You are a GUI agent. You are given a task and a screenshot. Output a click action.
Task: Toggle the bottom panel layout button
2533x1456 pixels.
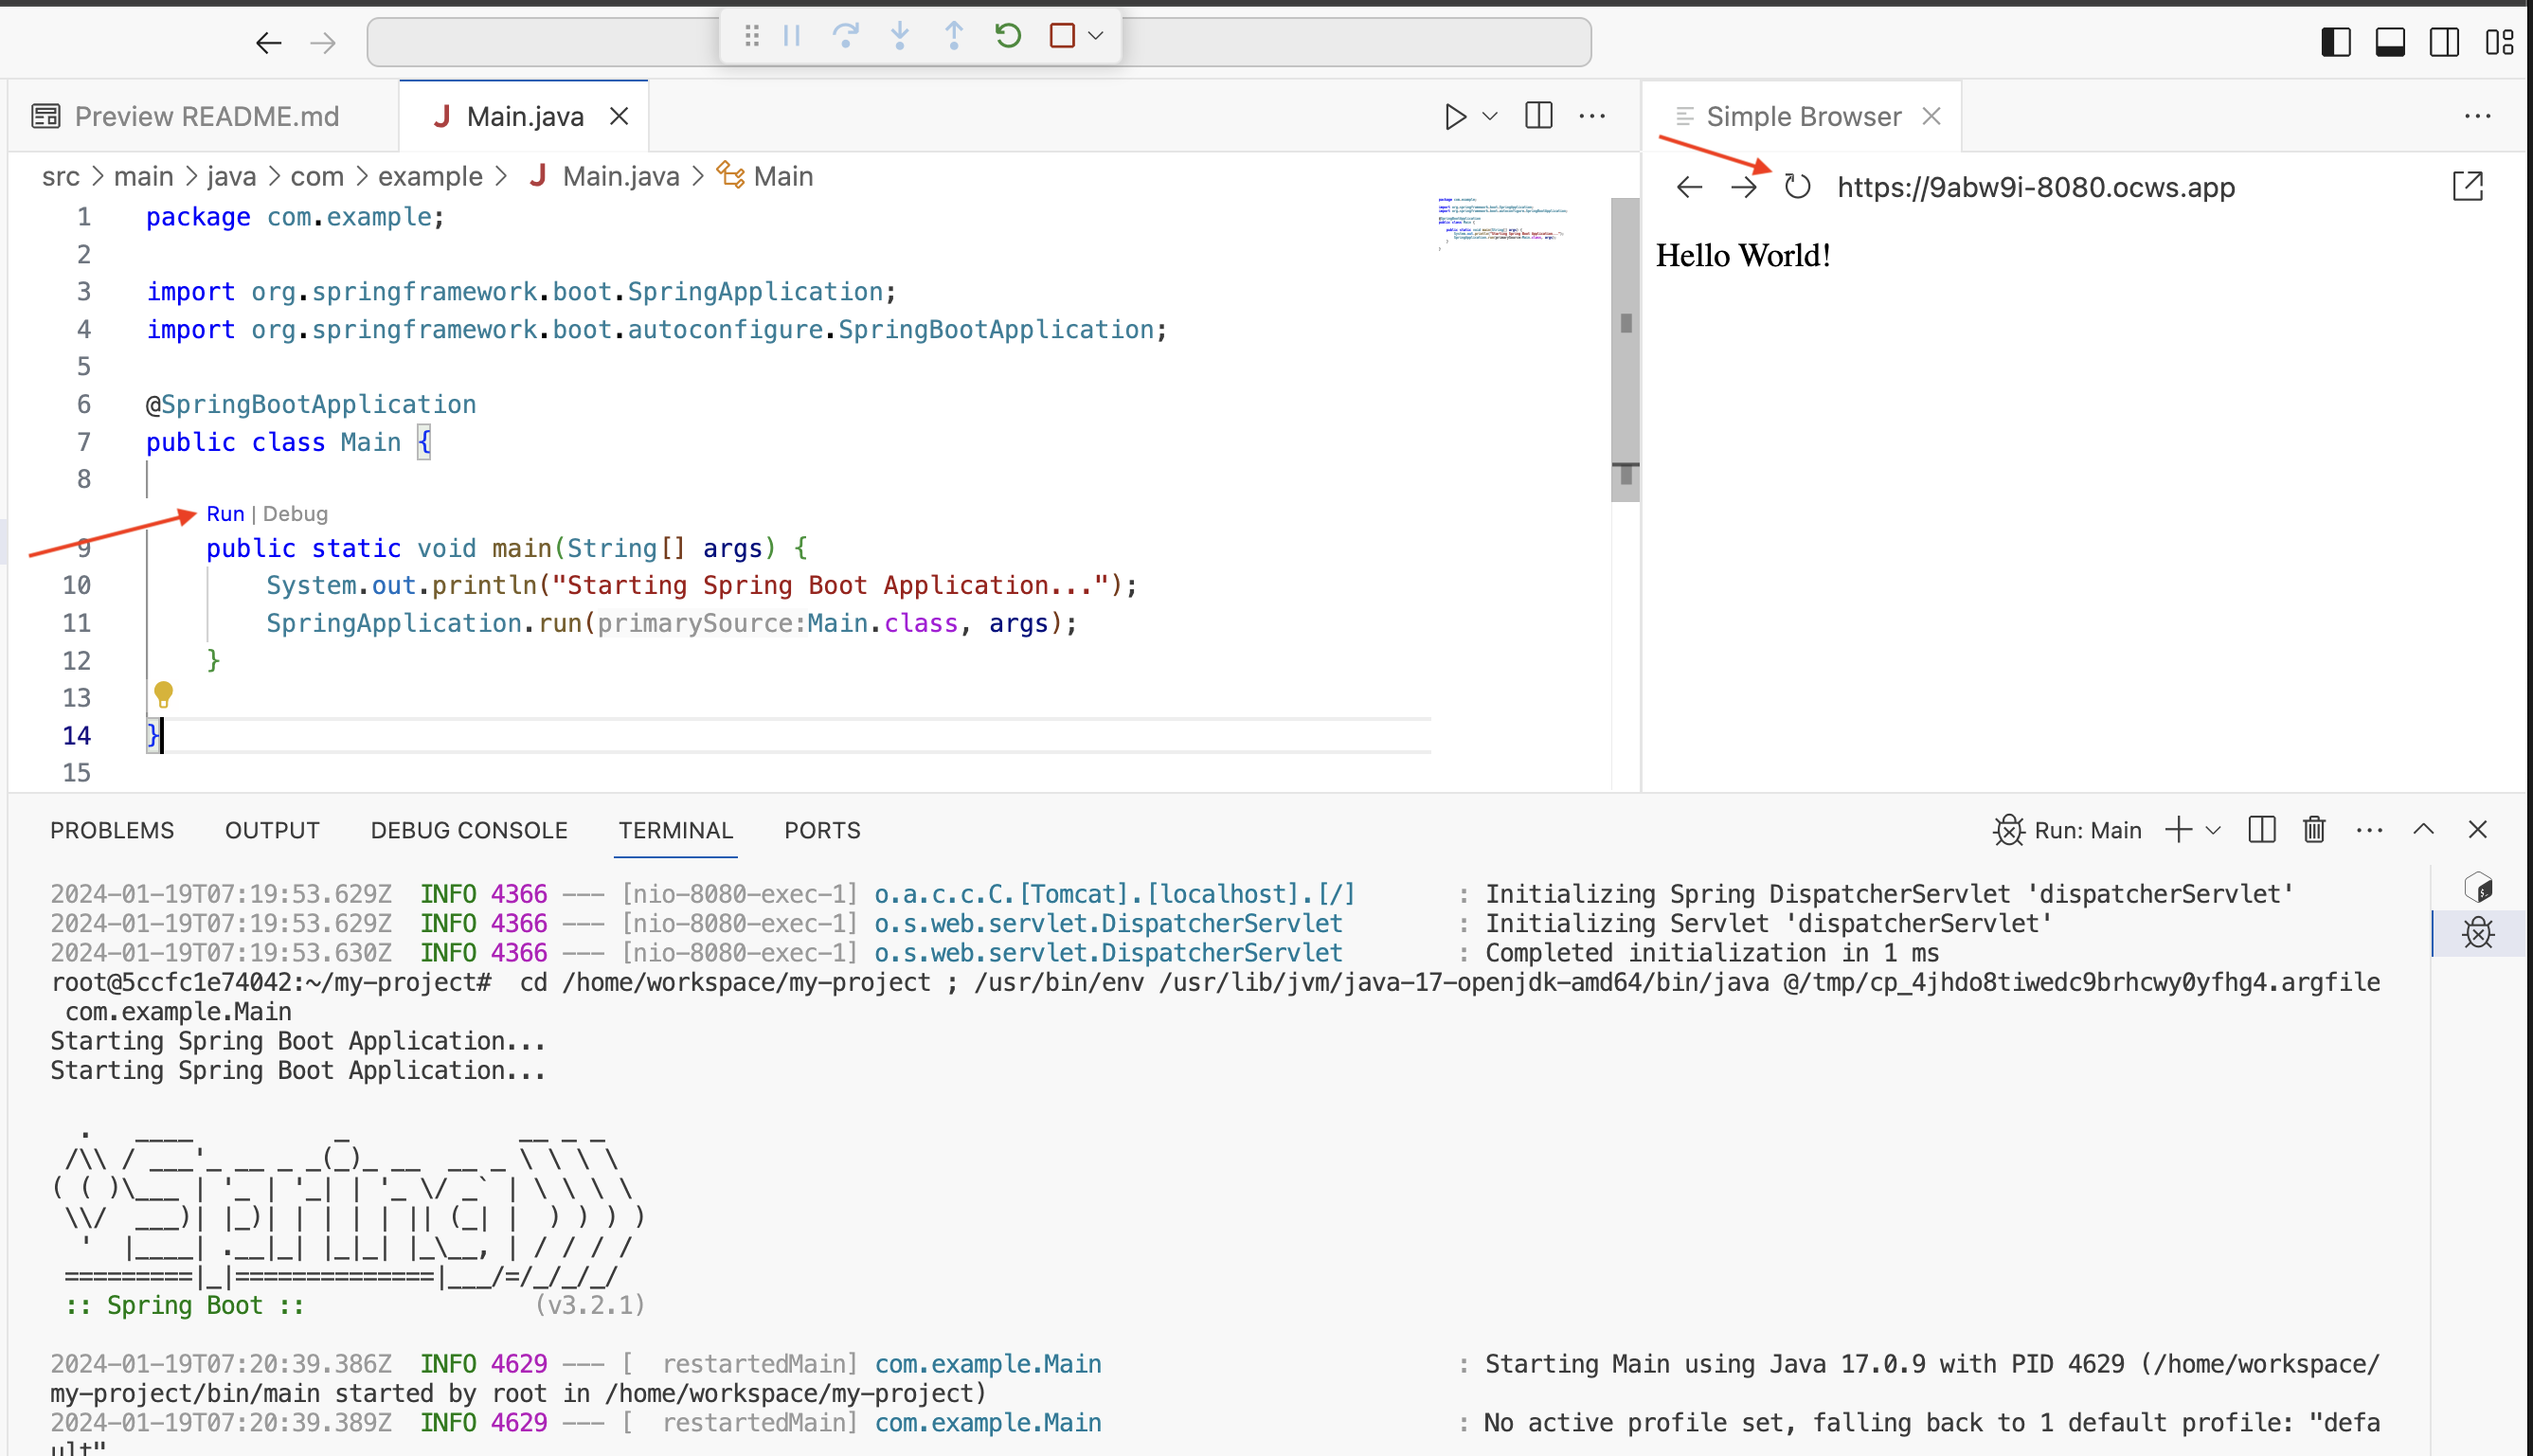pos(2389,42)
